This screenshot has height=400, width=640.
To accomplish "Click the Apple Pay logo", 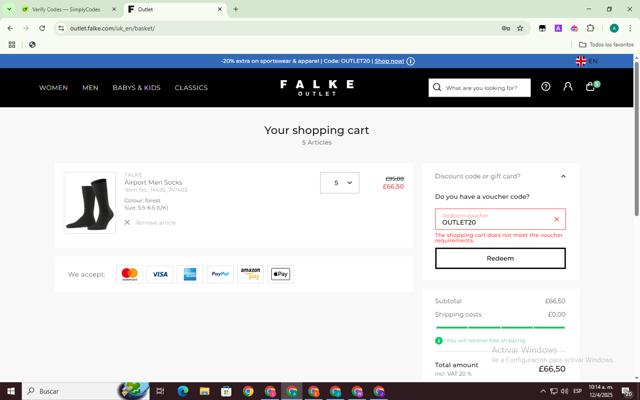I will tap(280, 274).
